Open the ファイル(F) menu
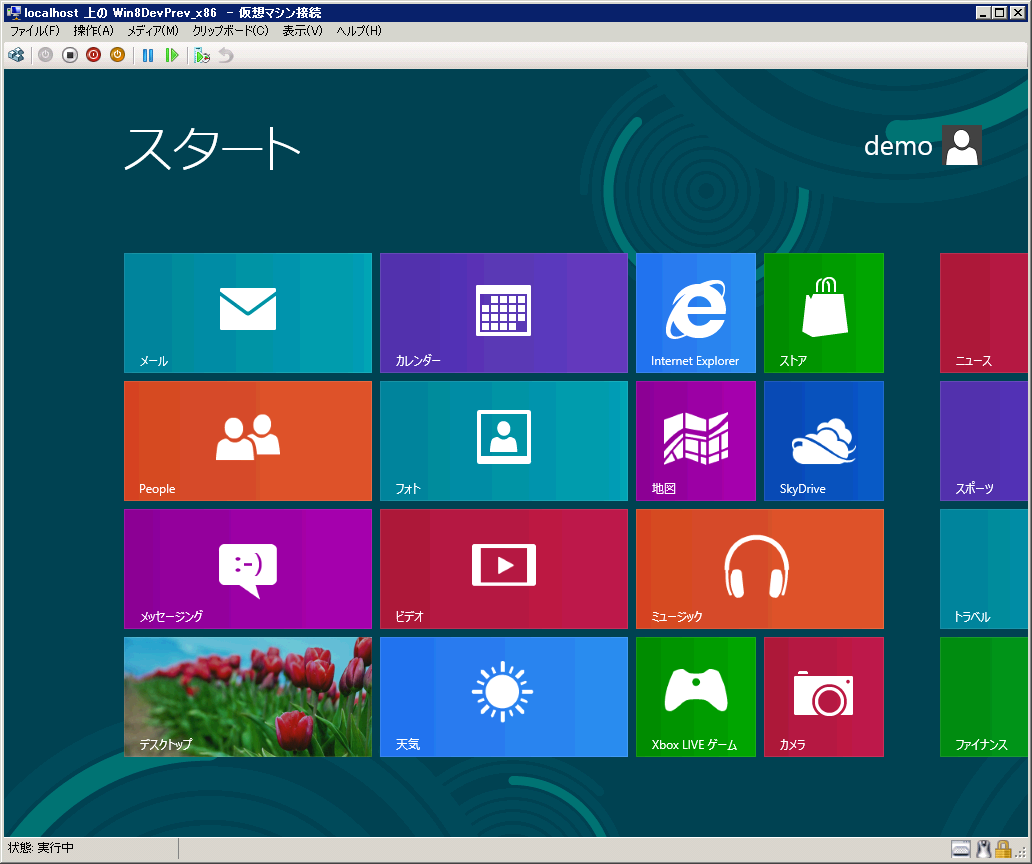The width and height of the screenshot is (1032, 864). tap(35, 31)
